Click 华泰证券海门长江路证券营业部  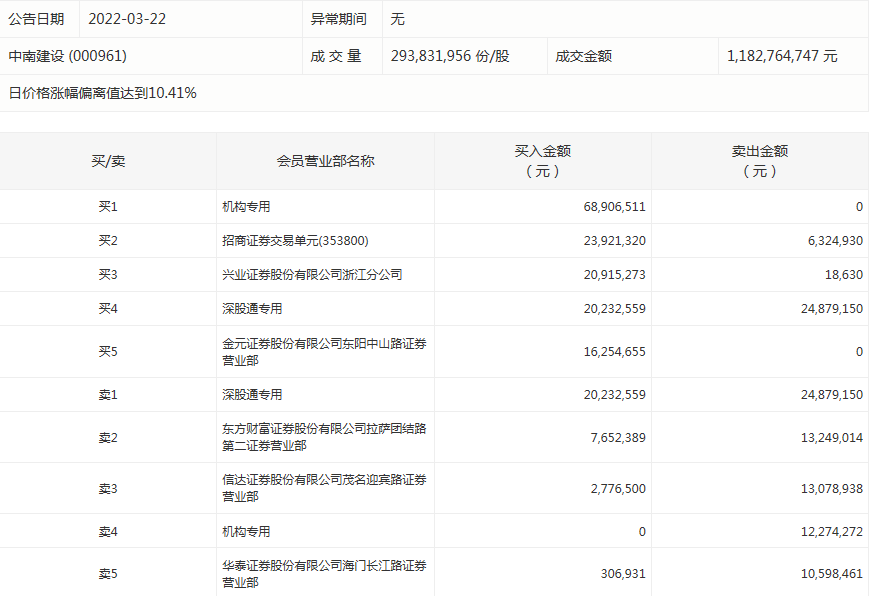coord(325,574)
